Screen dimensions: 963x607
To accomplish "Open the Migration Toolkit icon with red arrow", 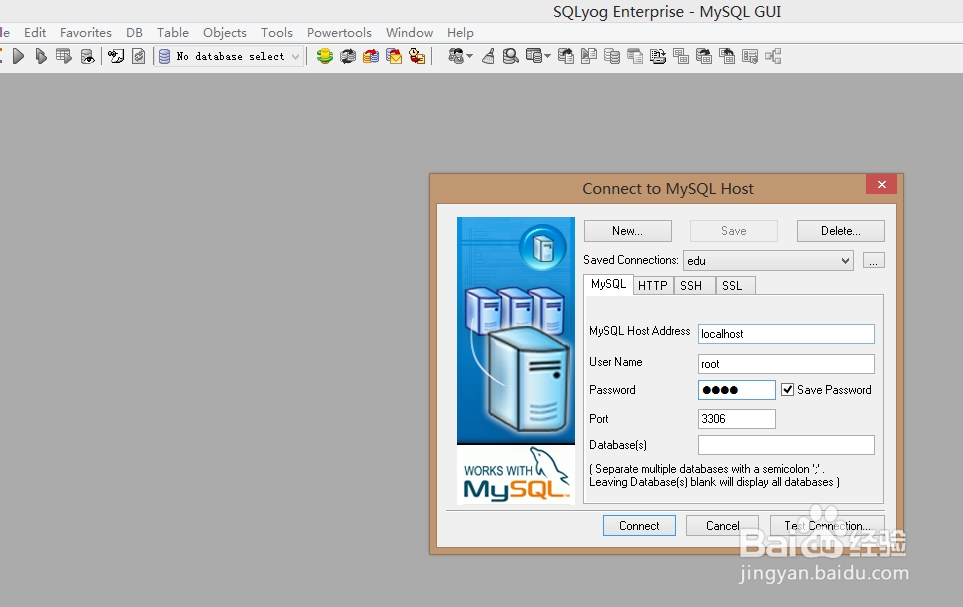I will point(371,57).
